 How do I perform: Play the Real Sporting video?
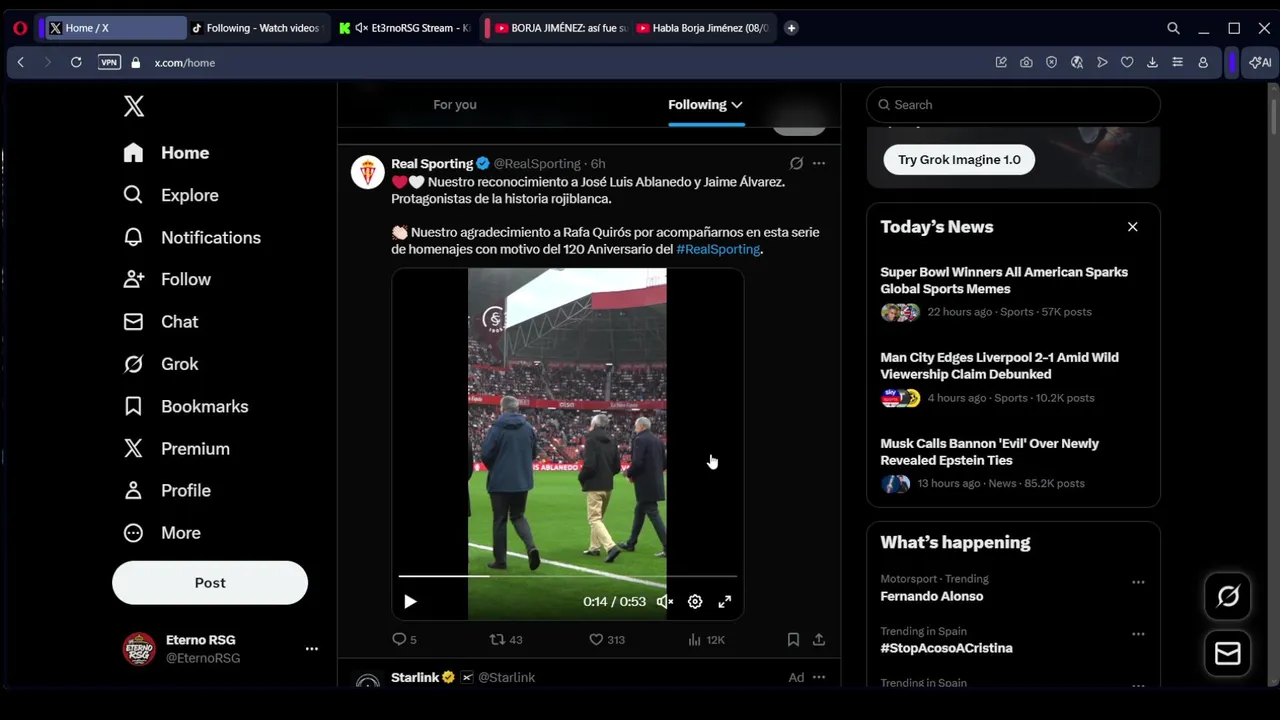[410, 601]
